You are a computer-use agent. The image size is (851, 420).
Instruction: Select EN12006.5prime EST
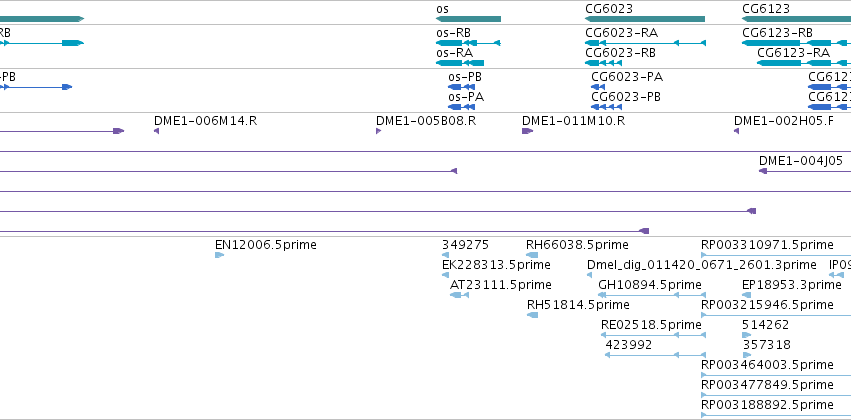(x=219, y=255)
